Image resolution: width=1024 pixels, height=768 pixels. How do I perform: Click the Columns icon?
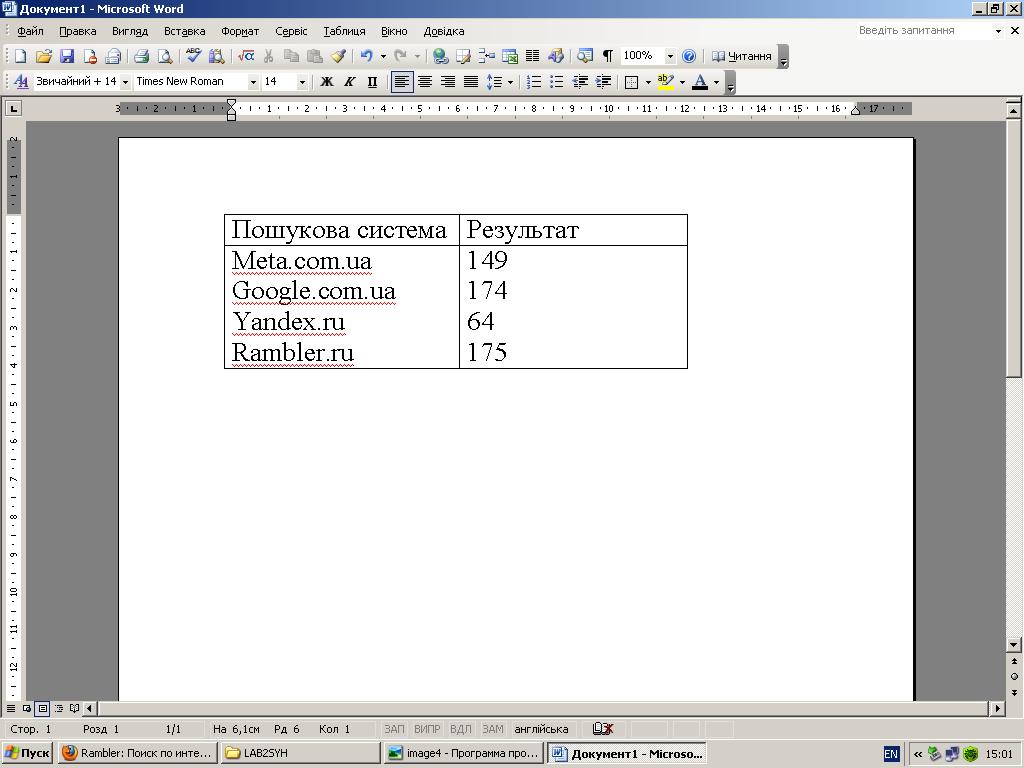(533, 56)
